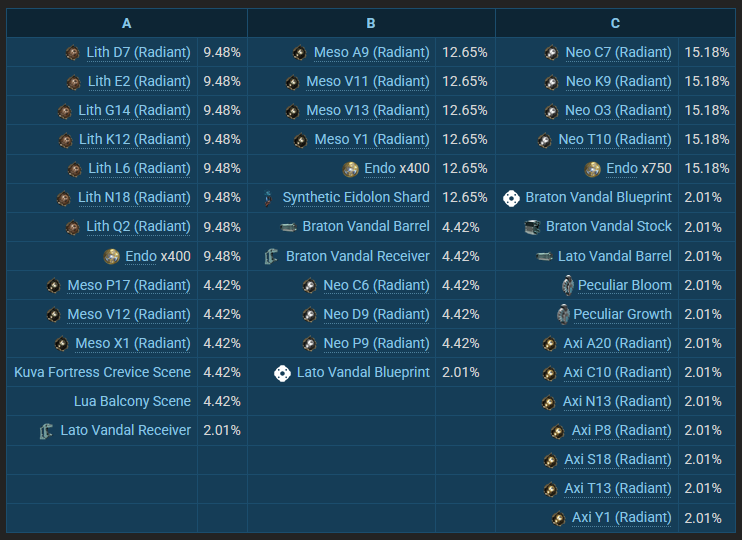Image resolution: width=742 pixels, height=540 pixels.
Task: Click the Neo T10 relic icon
Action: click(x=545, y=140)
